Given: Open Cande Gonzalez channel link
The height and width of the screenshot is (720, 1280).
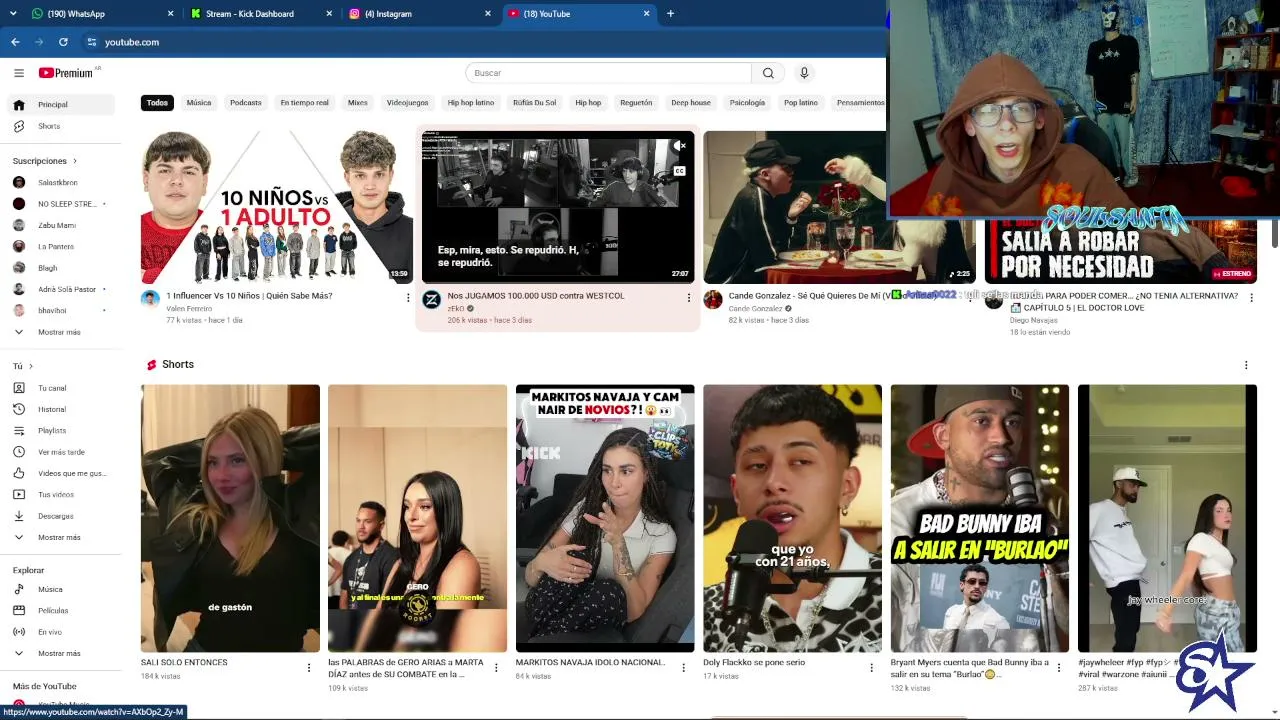Looking at the screenshot, I should [755, 309].
